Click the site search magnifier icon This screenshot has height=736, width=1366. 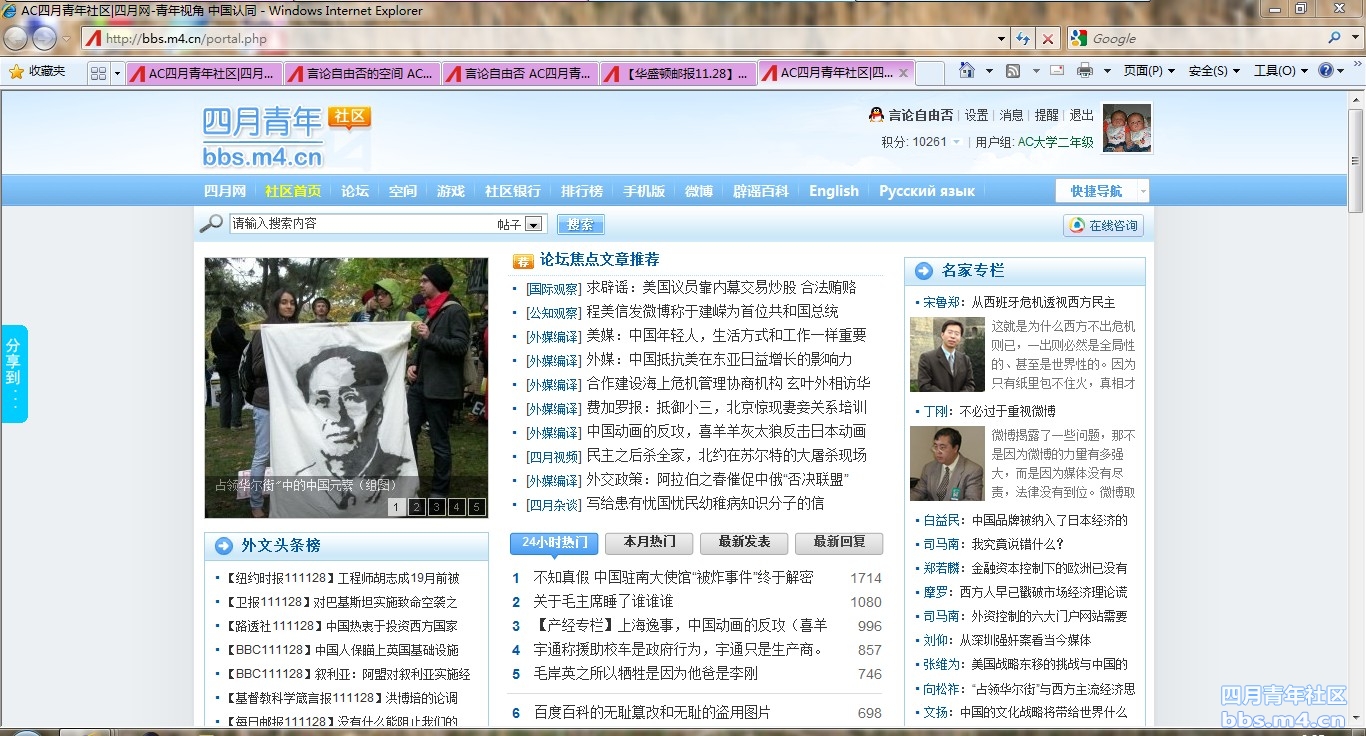(x=210, y=224)
